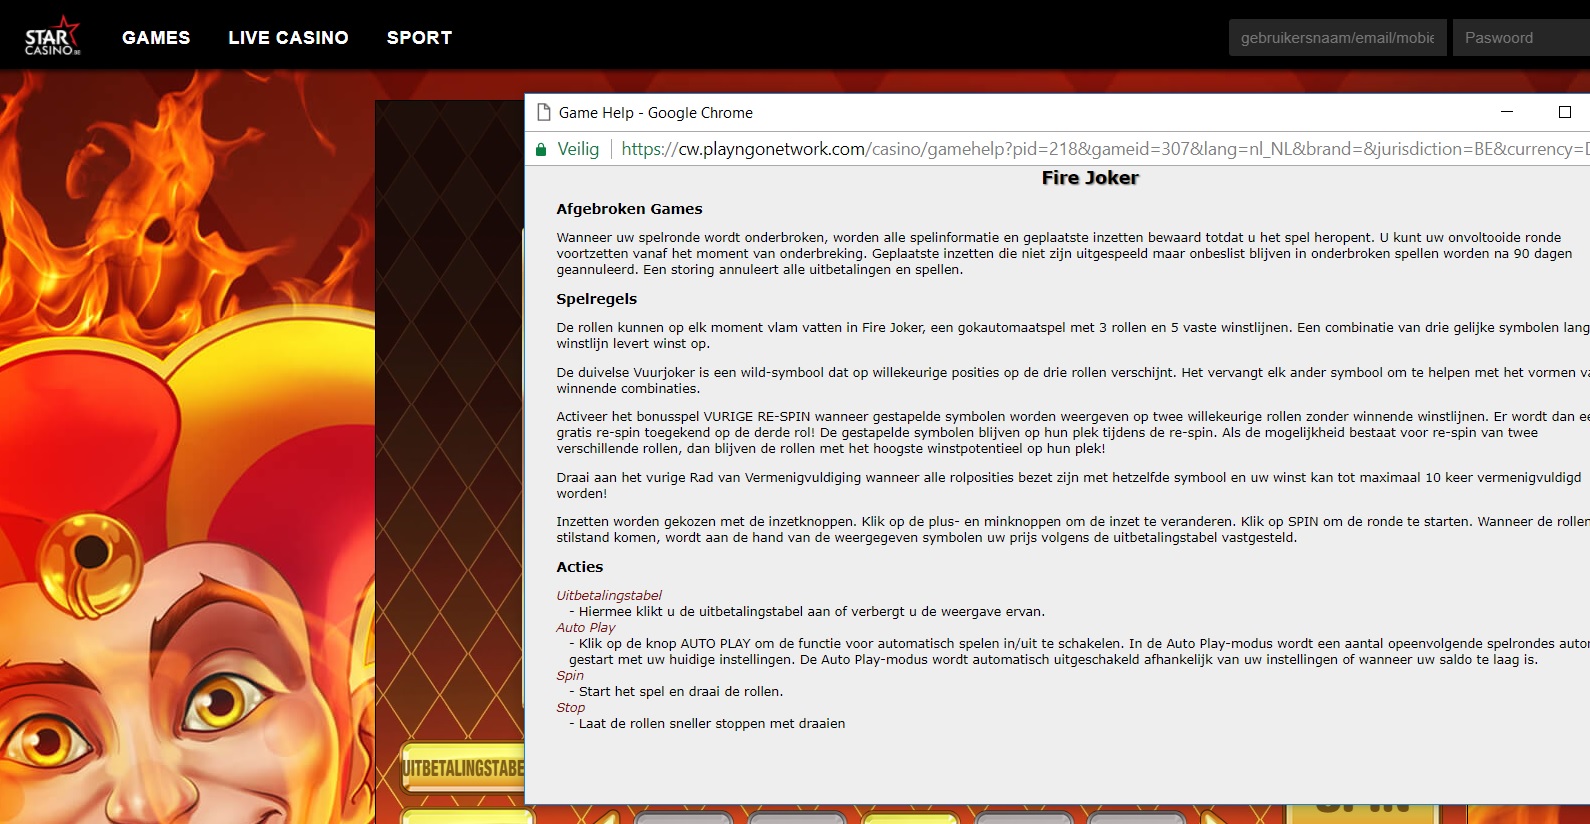Click the UITBETALINGSTABEL button in the game
This screenshot has width=1590, height=824.
(x=463, y=768)
